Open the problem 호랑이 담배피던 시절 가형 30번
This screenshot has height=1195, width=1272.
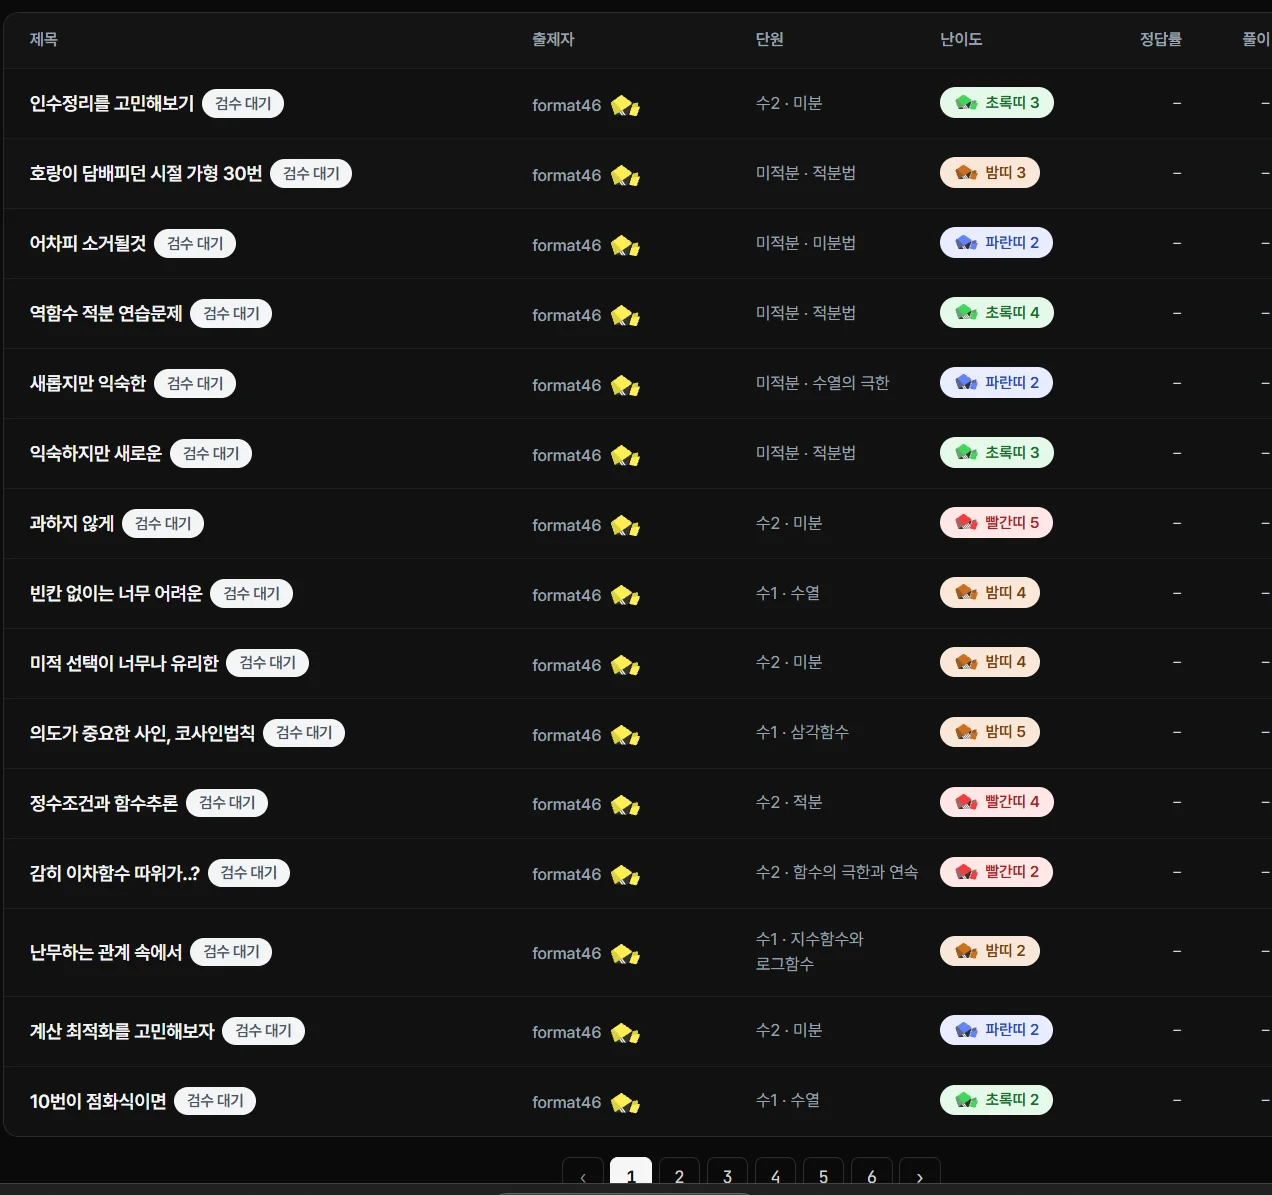click(x=146, y=173)
